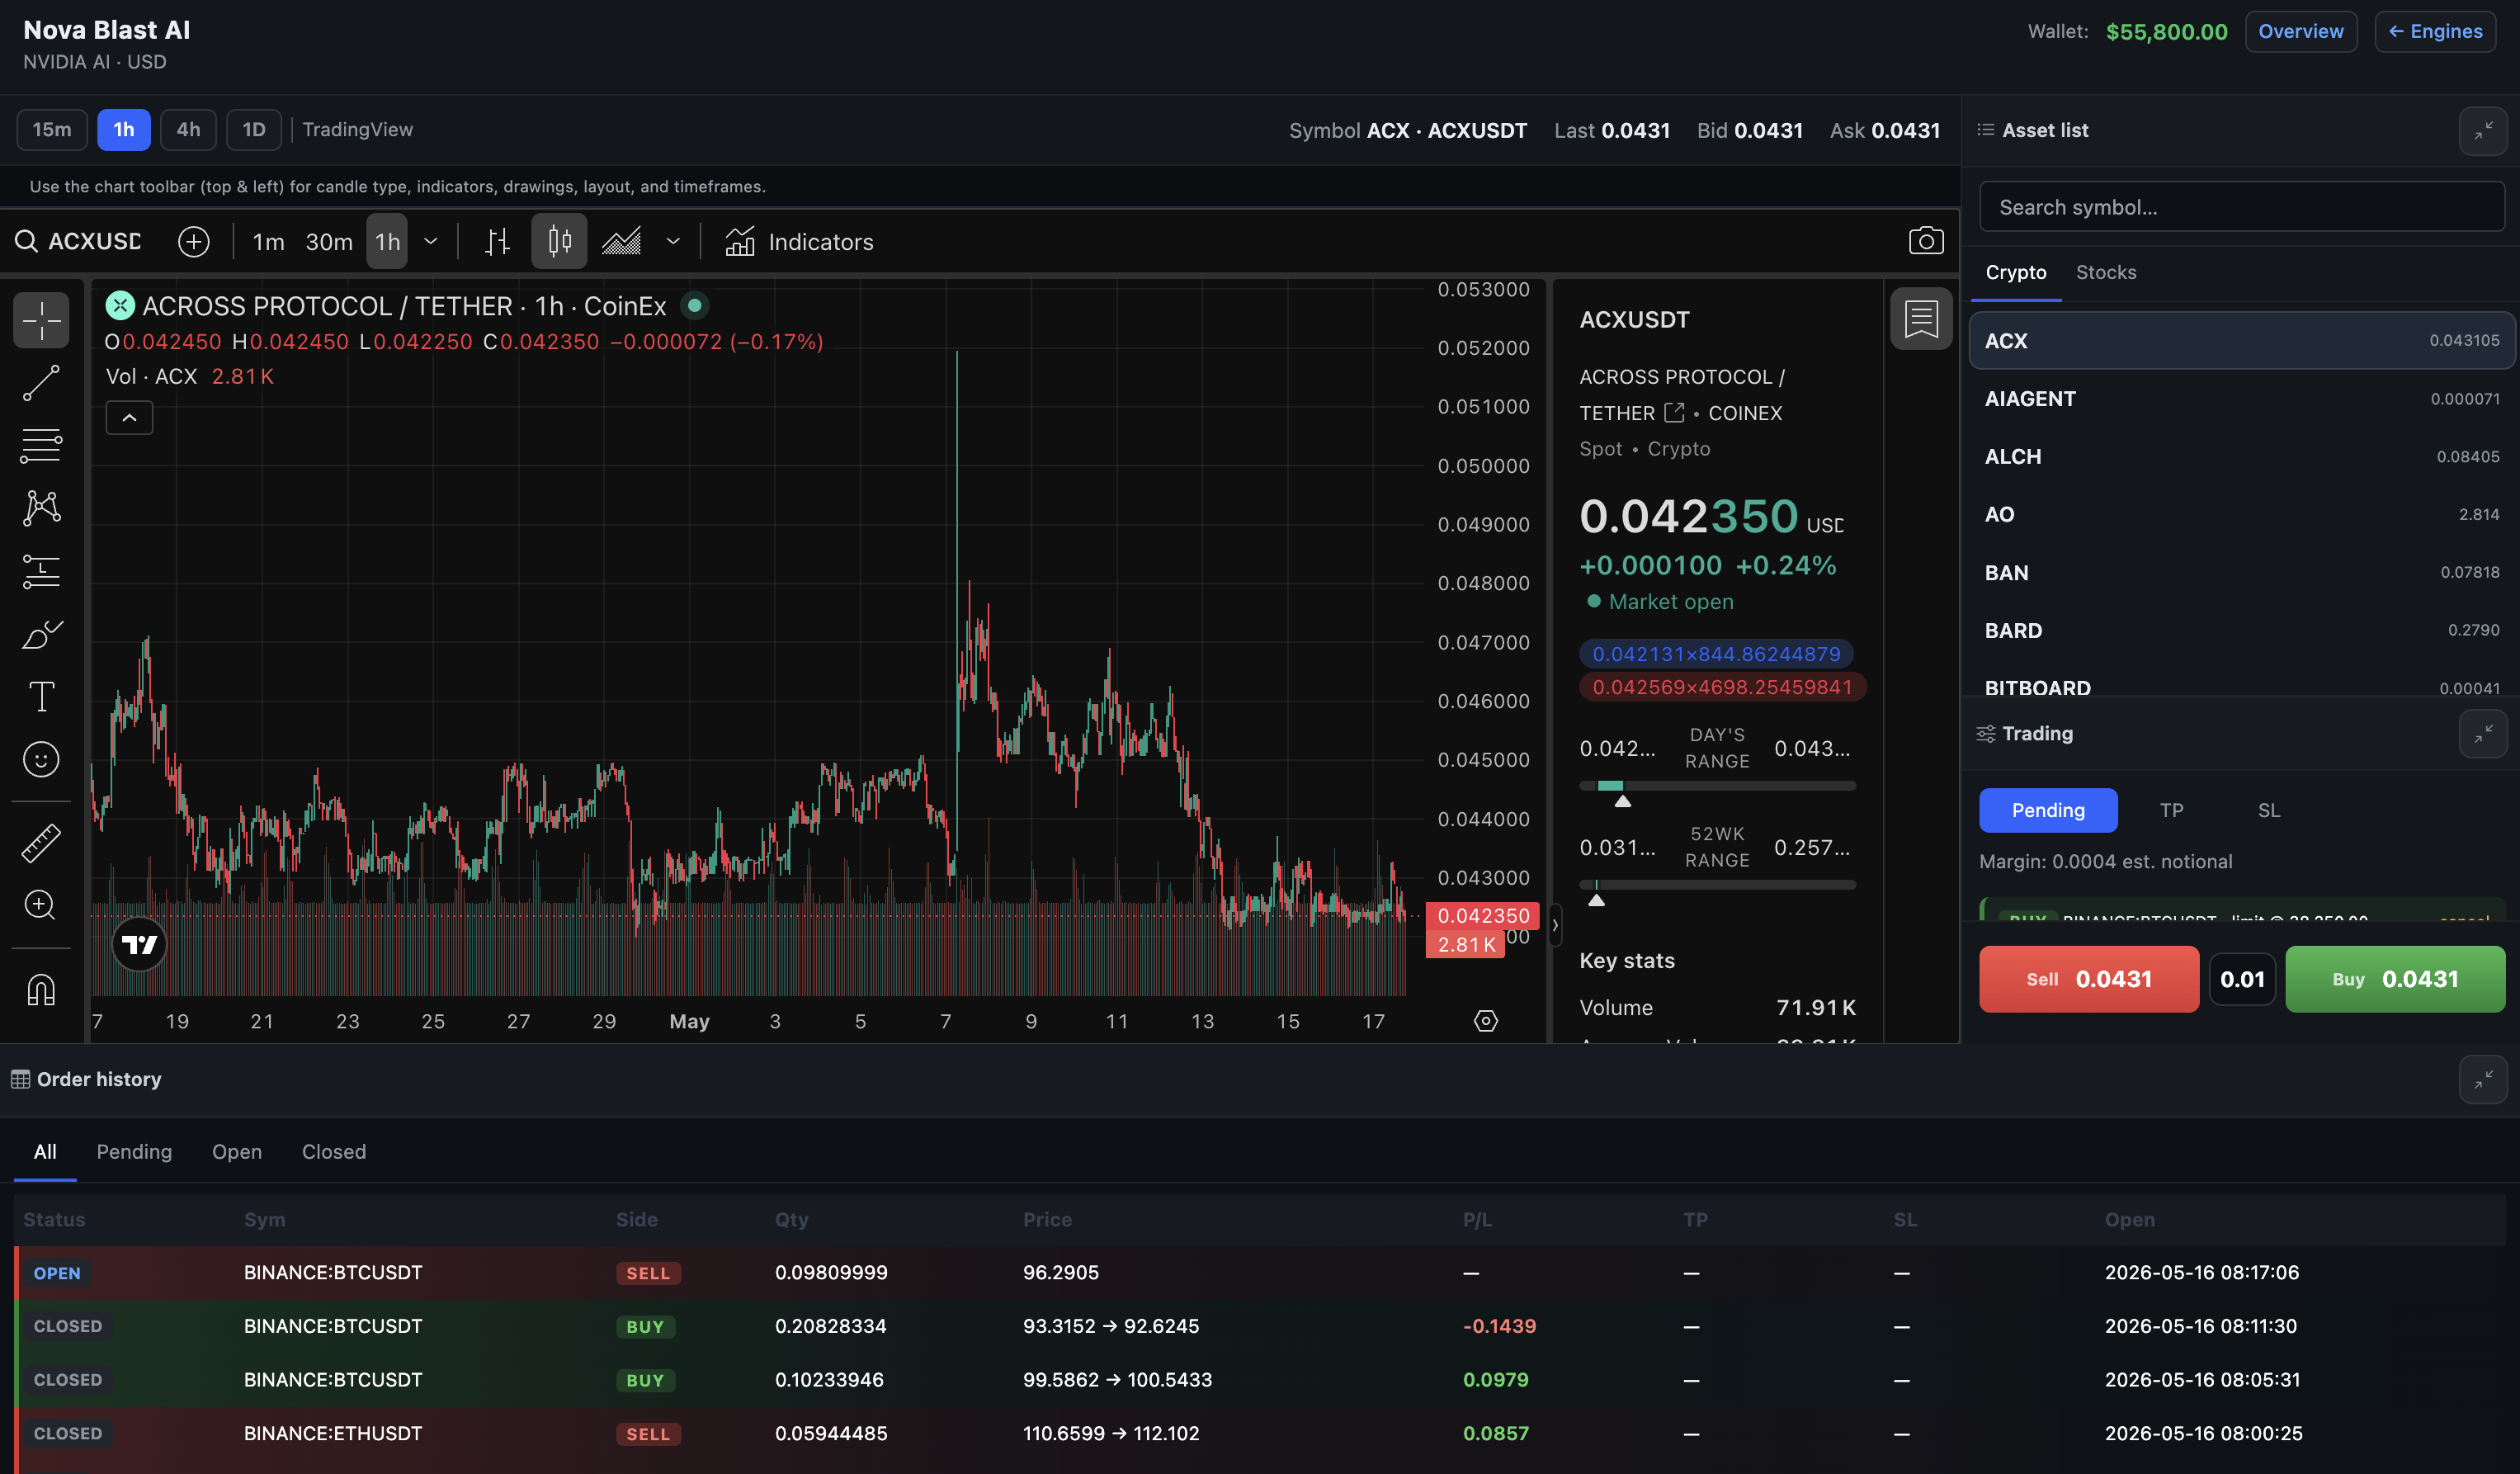This screenshot has width=2520, height=1474.
Task: Select the trend line drawing tool
Action: [x=41, y=382]
